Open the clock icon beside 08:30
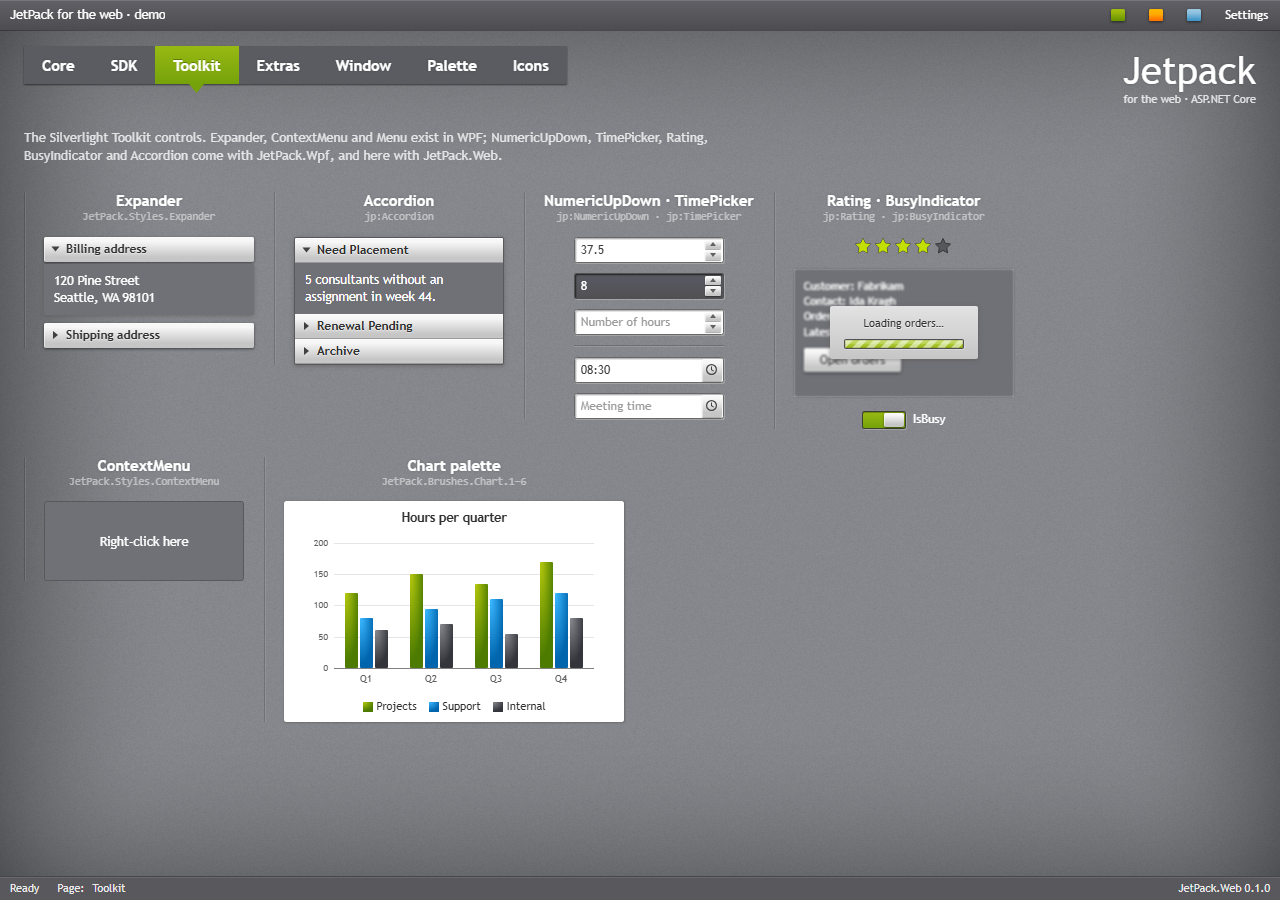The width and height of the screenshot is (1280, 900). click(x=711, y=370)
